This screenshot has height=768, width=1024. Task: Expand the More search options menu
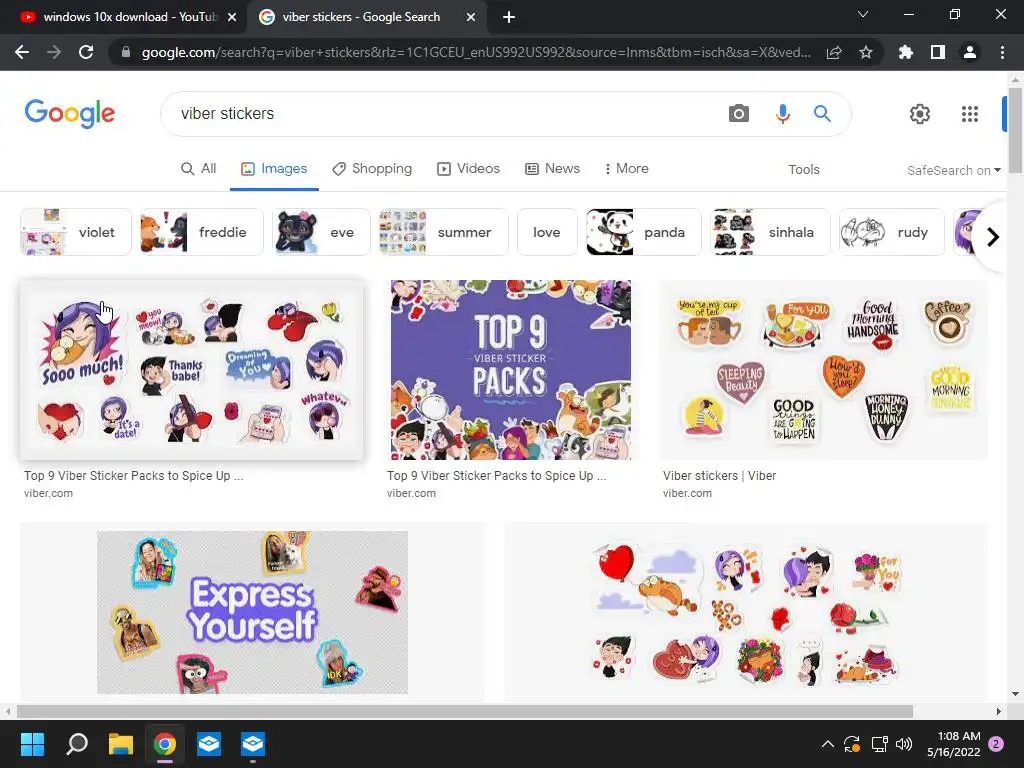tap(626, 168)
